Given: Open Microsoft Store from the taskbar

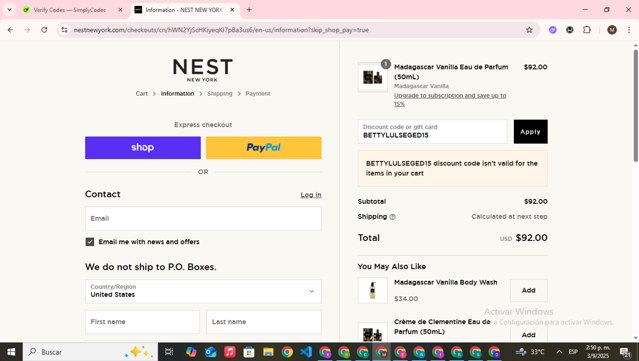Looking at the screenshot, I should (249, 352).
